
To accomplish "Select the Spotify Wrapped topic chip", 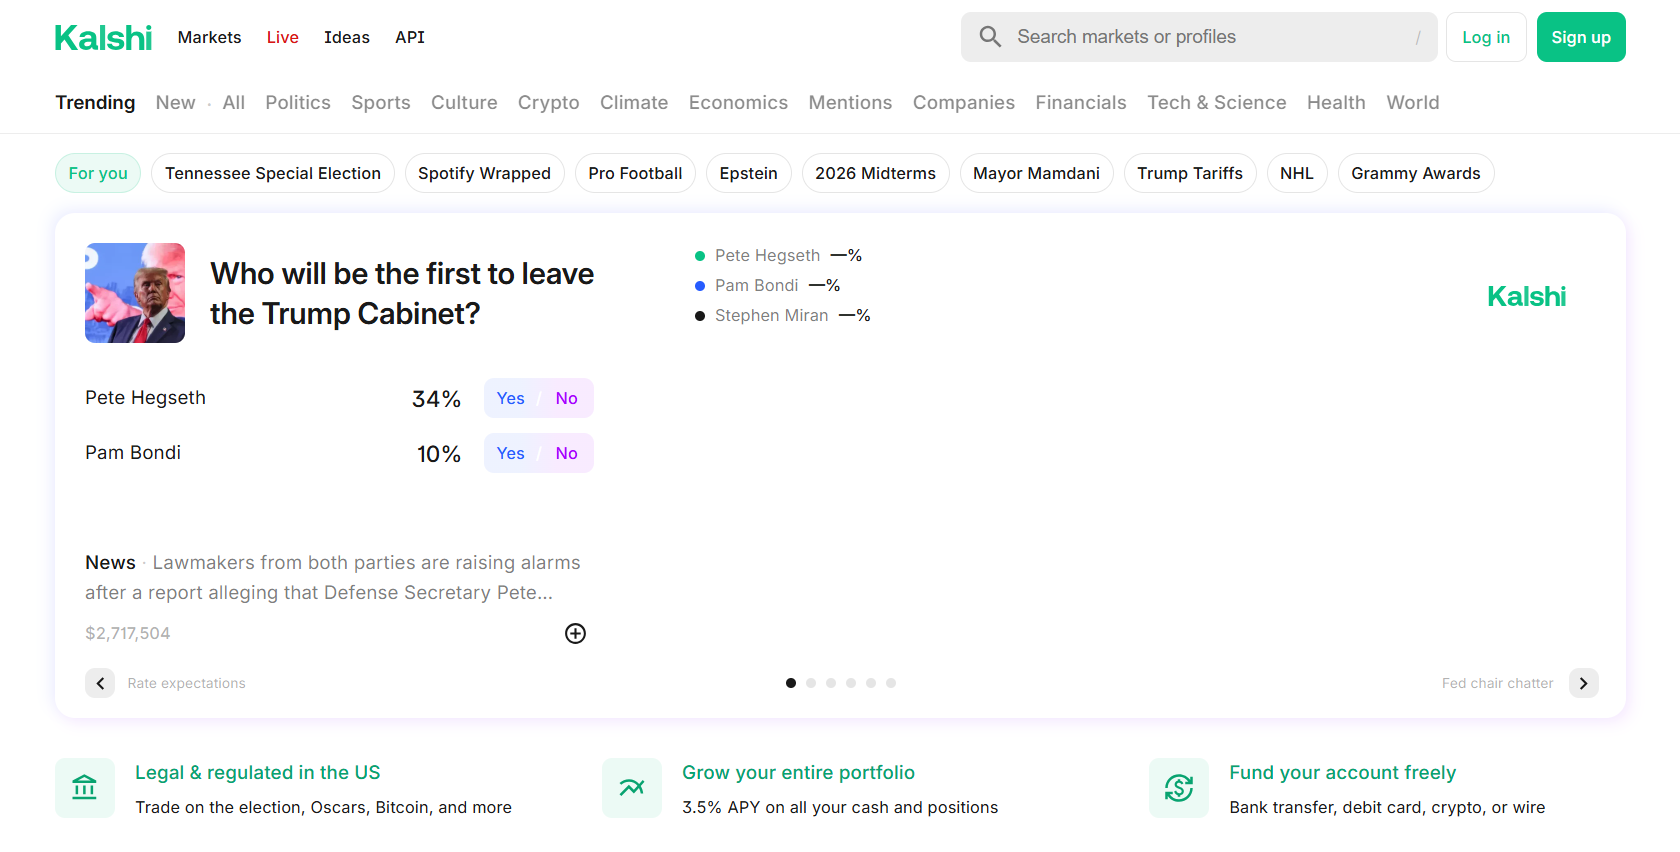I will (484, 173).
